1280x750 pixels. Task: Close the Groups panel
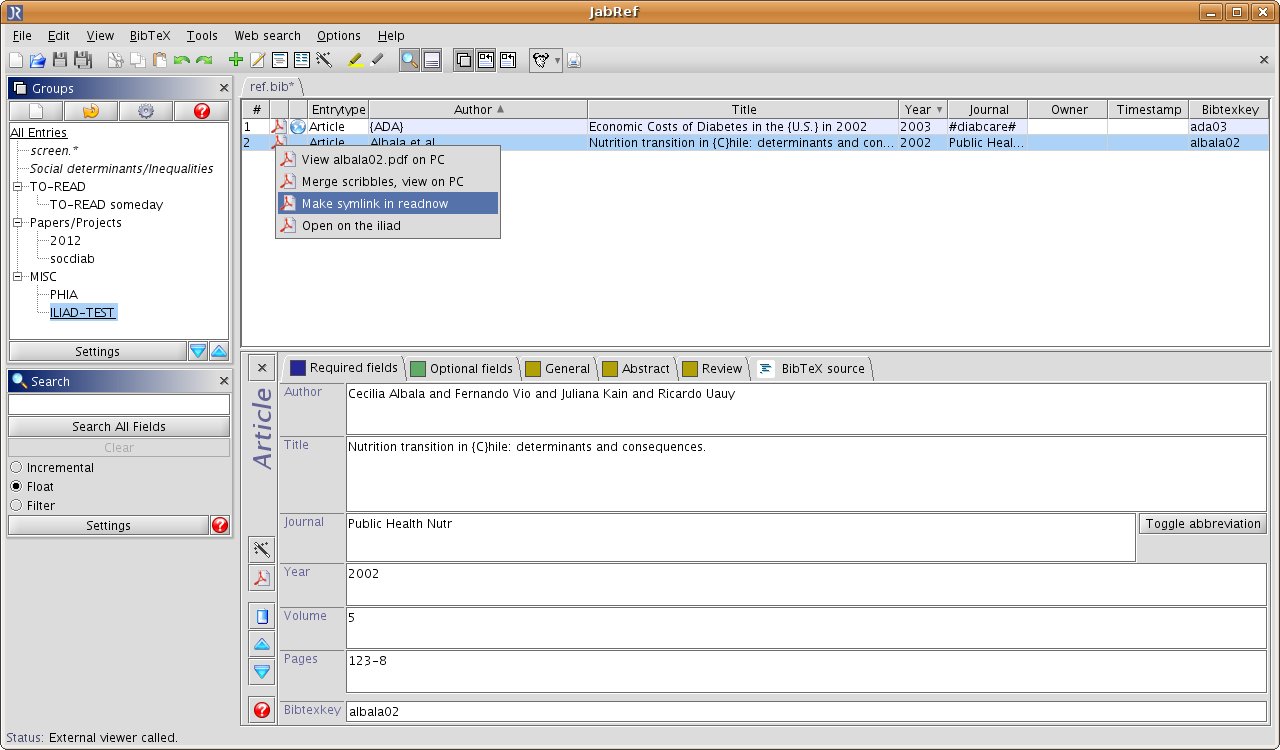click(224, 88)
